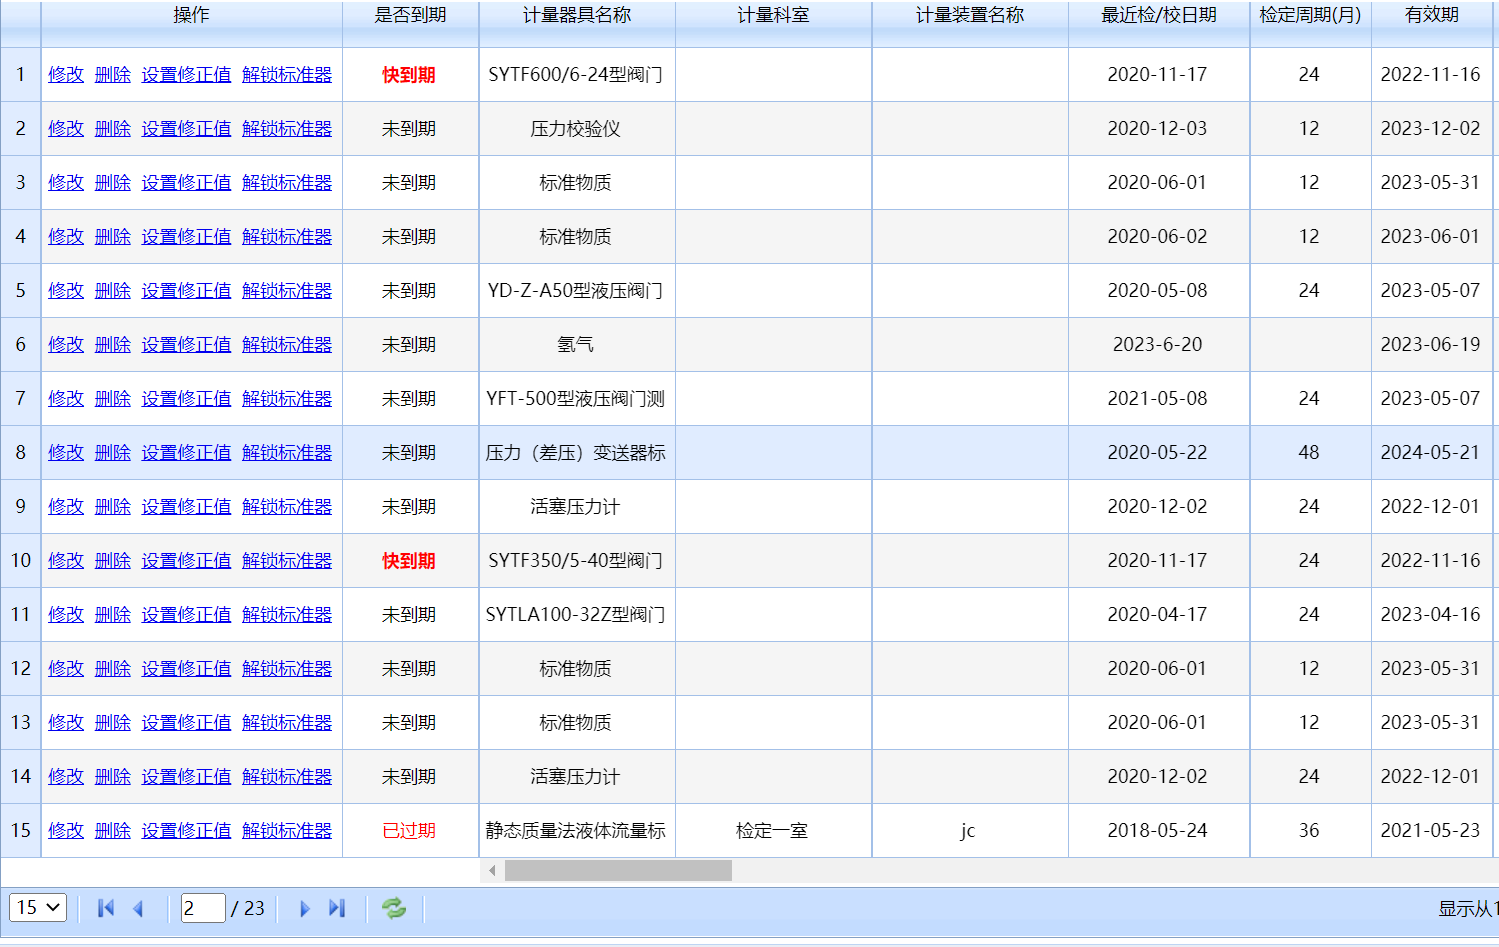Click the 有效期 column header
Viewport: 1499px width, 947px height.
[x=1431, y=15]
